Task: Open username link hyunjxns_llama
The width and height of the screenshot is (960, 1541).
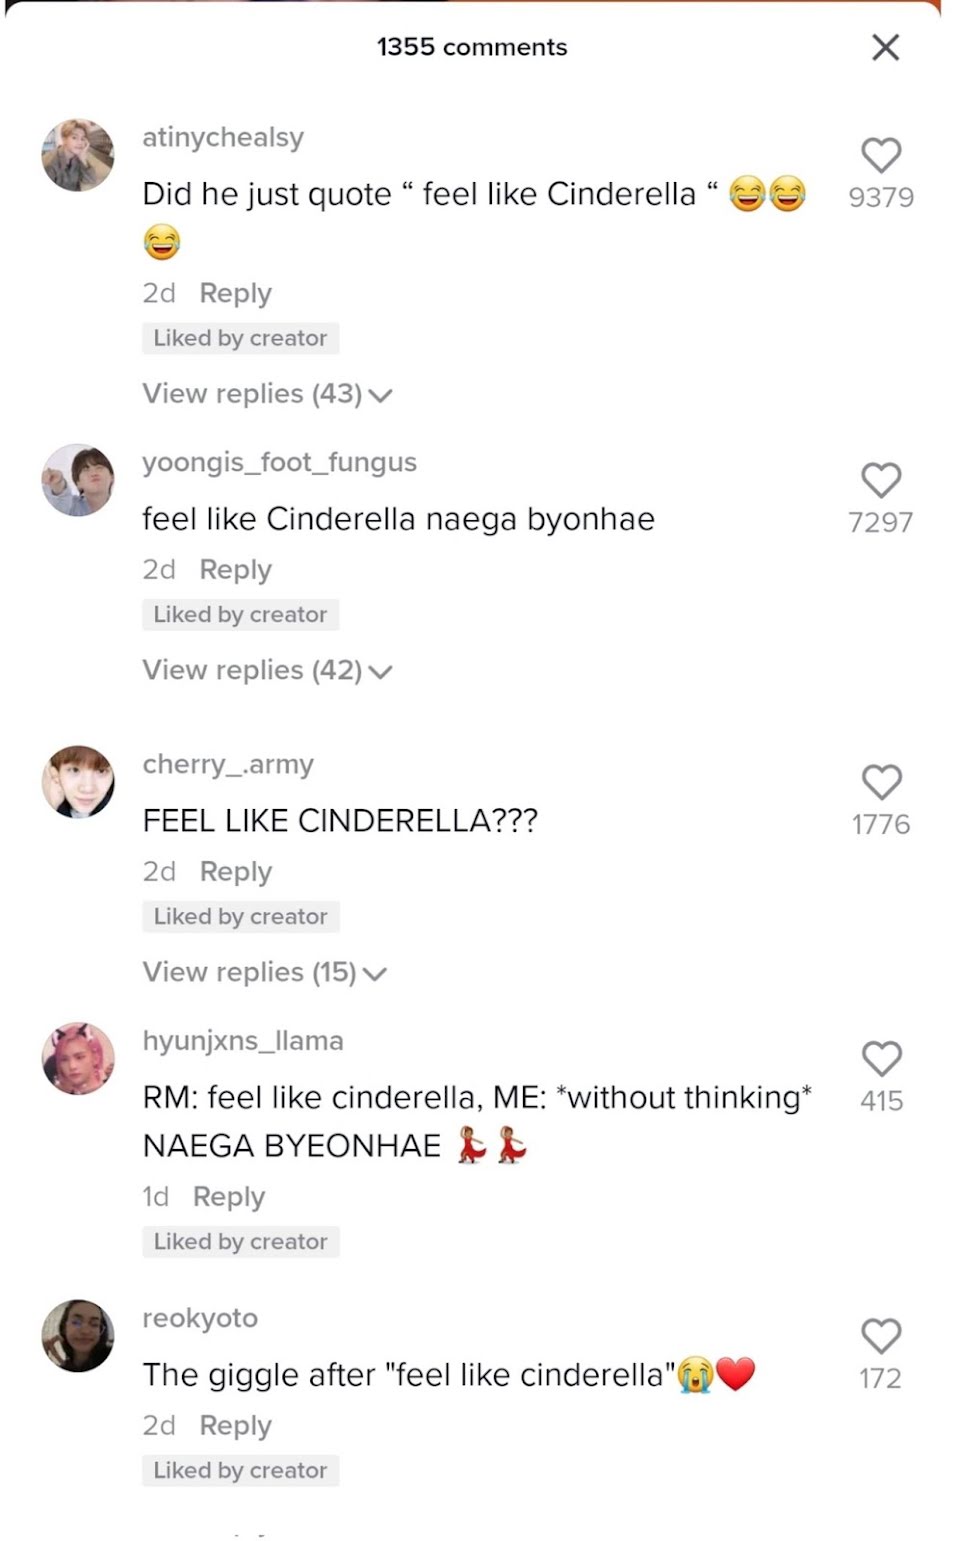Action: 243,1041
